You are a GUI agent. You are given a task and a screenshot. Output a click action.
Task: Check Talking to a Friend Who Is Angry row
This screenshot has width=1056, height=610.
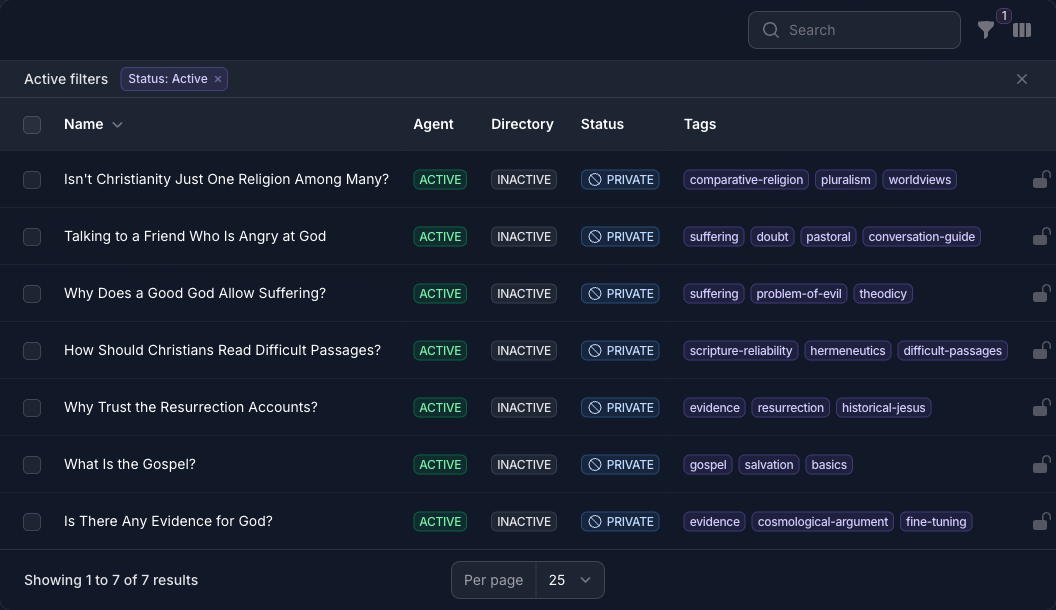click(32, 237)
